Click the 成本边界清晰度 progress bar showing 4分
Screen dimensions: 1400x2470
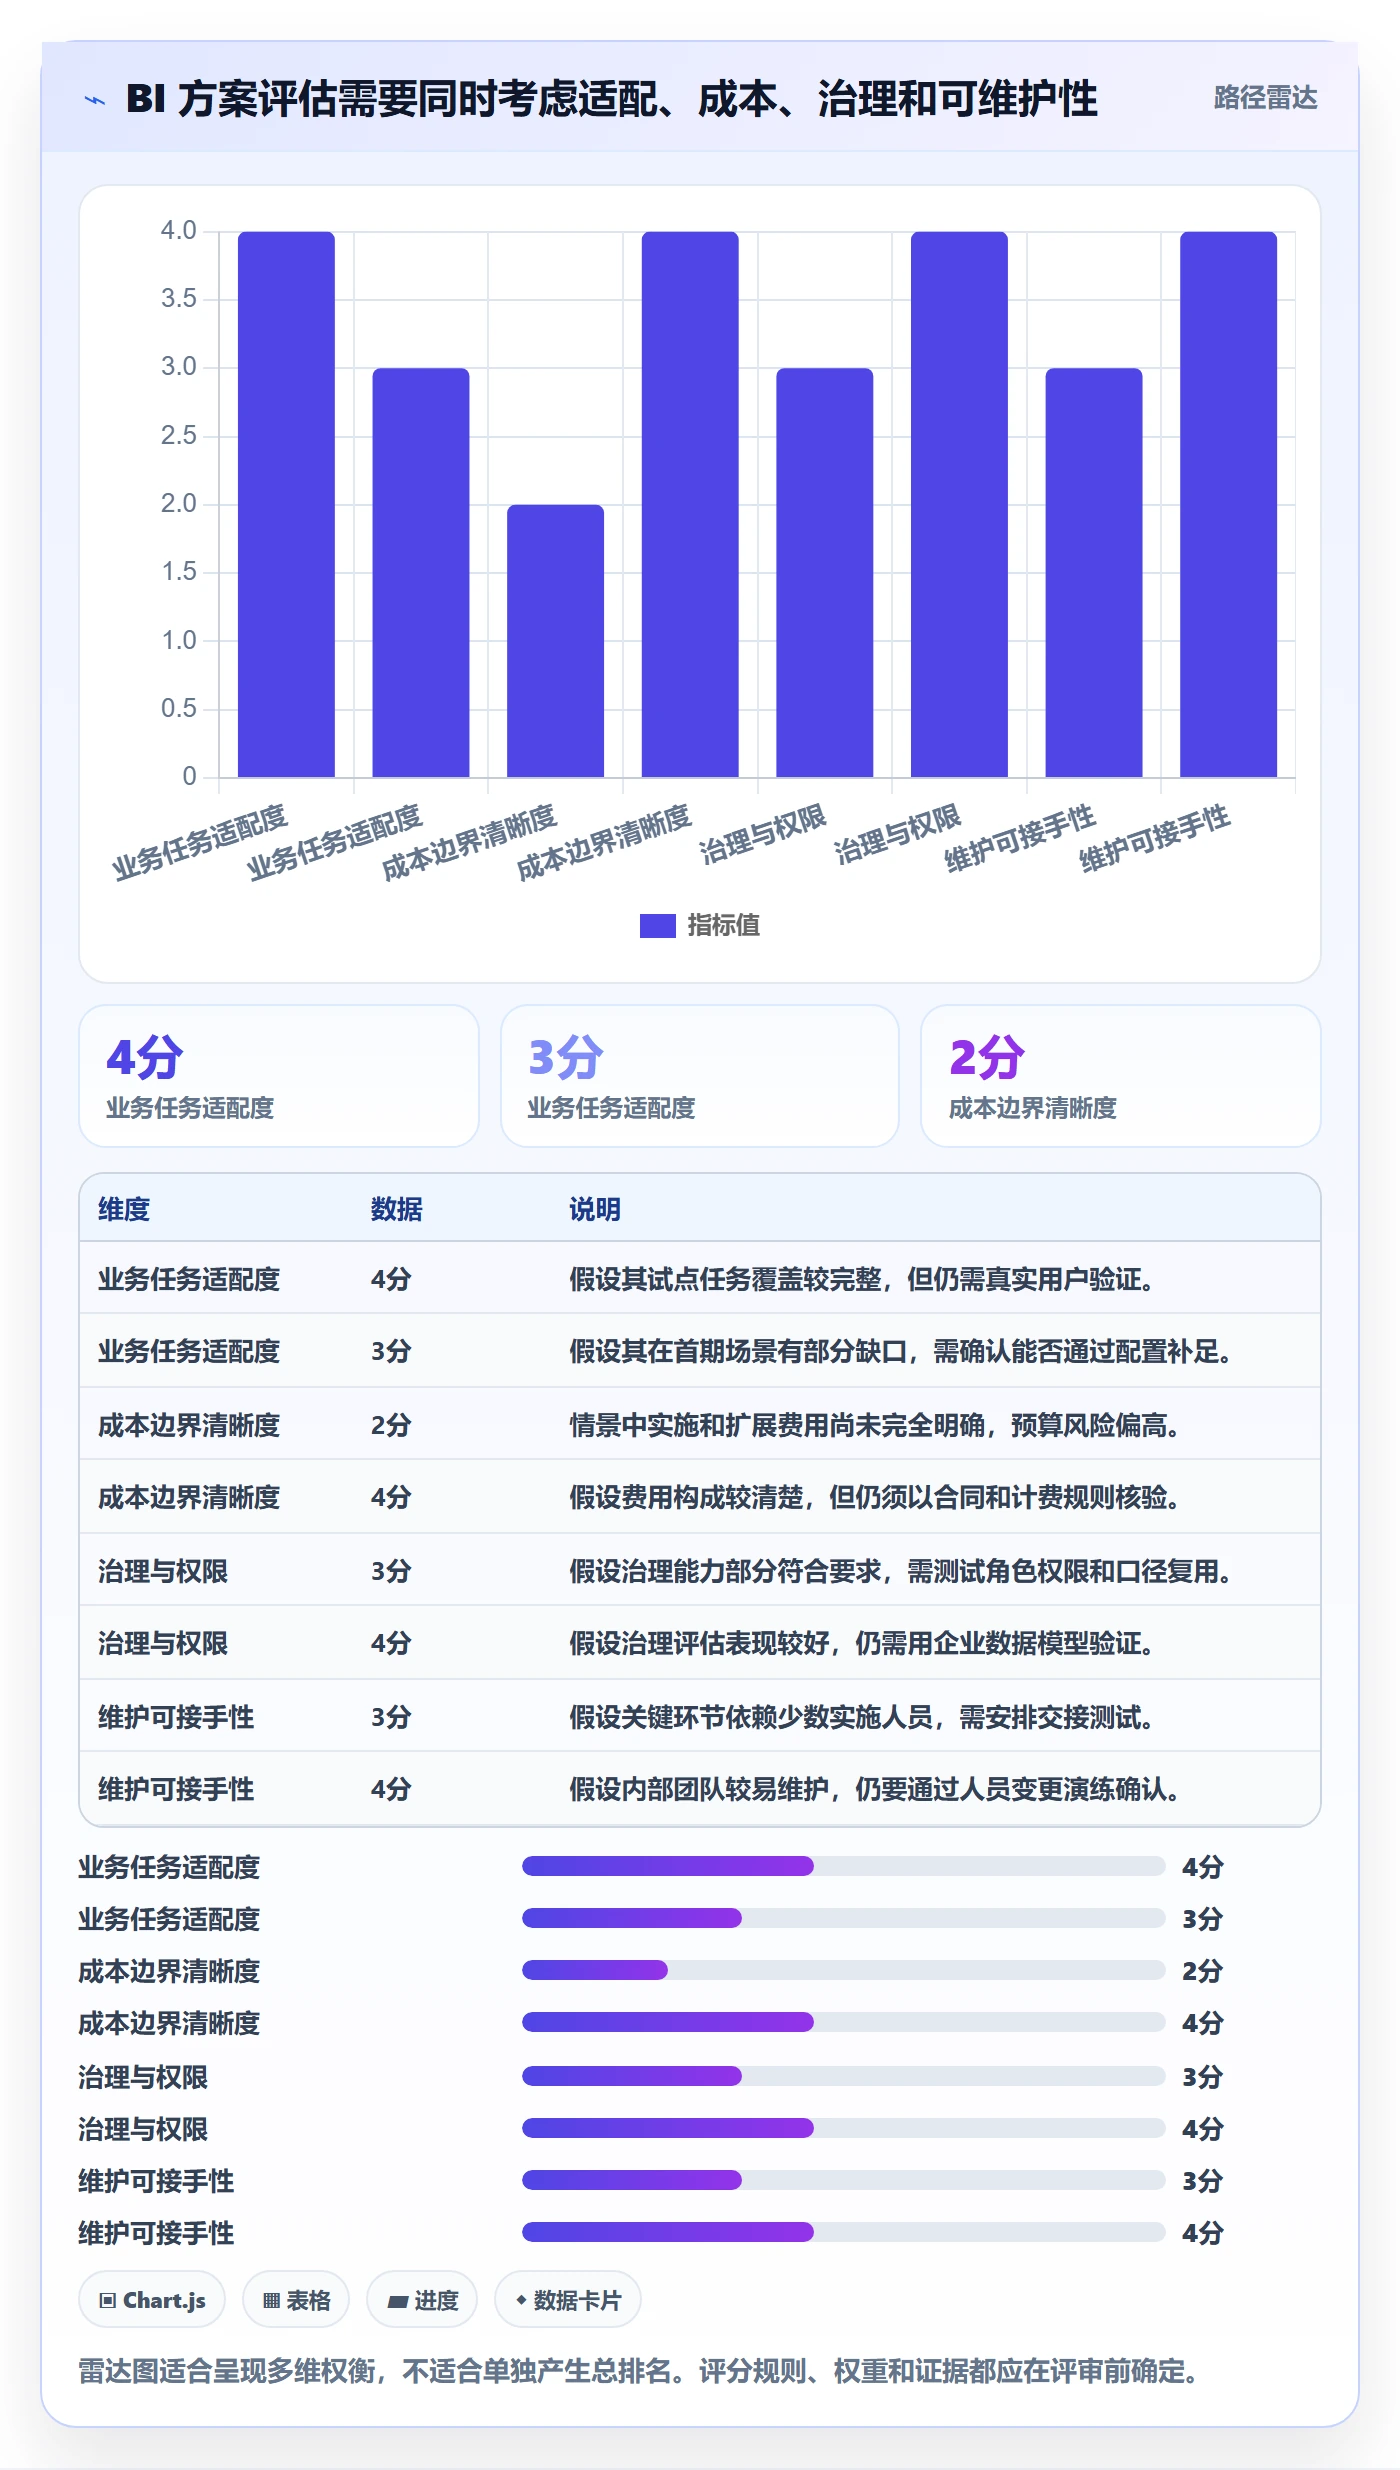843,2022
